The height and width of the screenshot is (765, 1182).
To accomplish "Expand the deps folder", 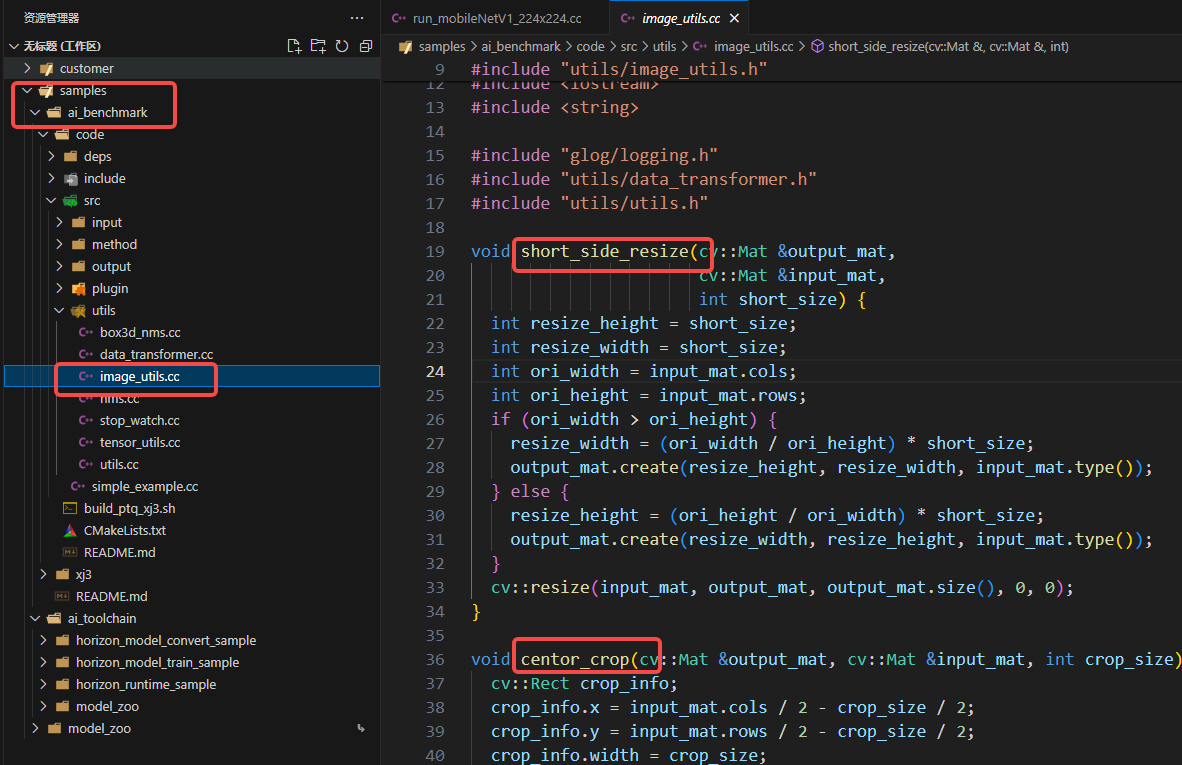I will [97, 156].
